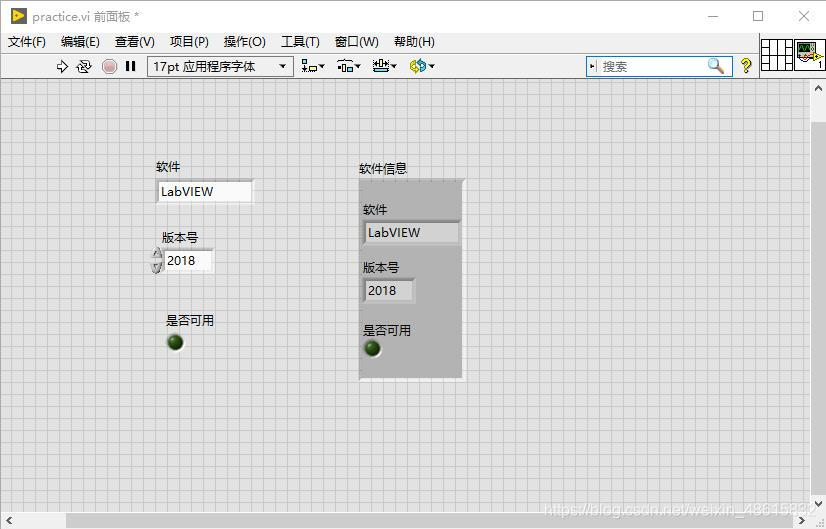
Task: Click the vertical scrollbar up arrow
Action: click(818, 88)
